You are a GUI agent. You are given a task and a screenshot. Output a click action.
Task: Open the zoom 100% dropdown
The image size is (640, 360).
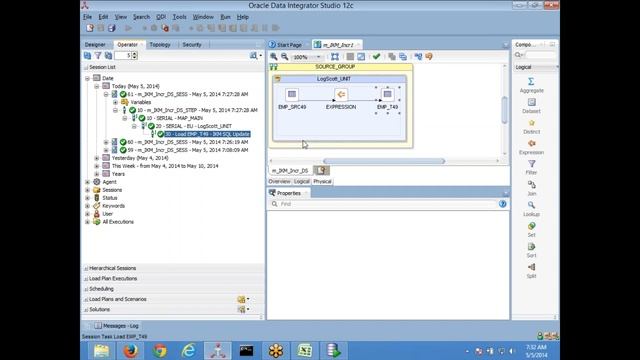click(x=319, y=57)
